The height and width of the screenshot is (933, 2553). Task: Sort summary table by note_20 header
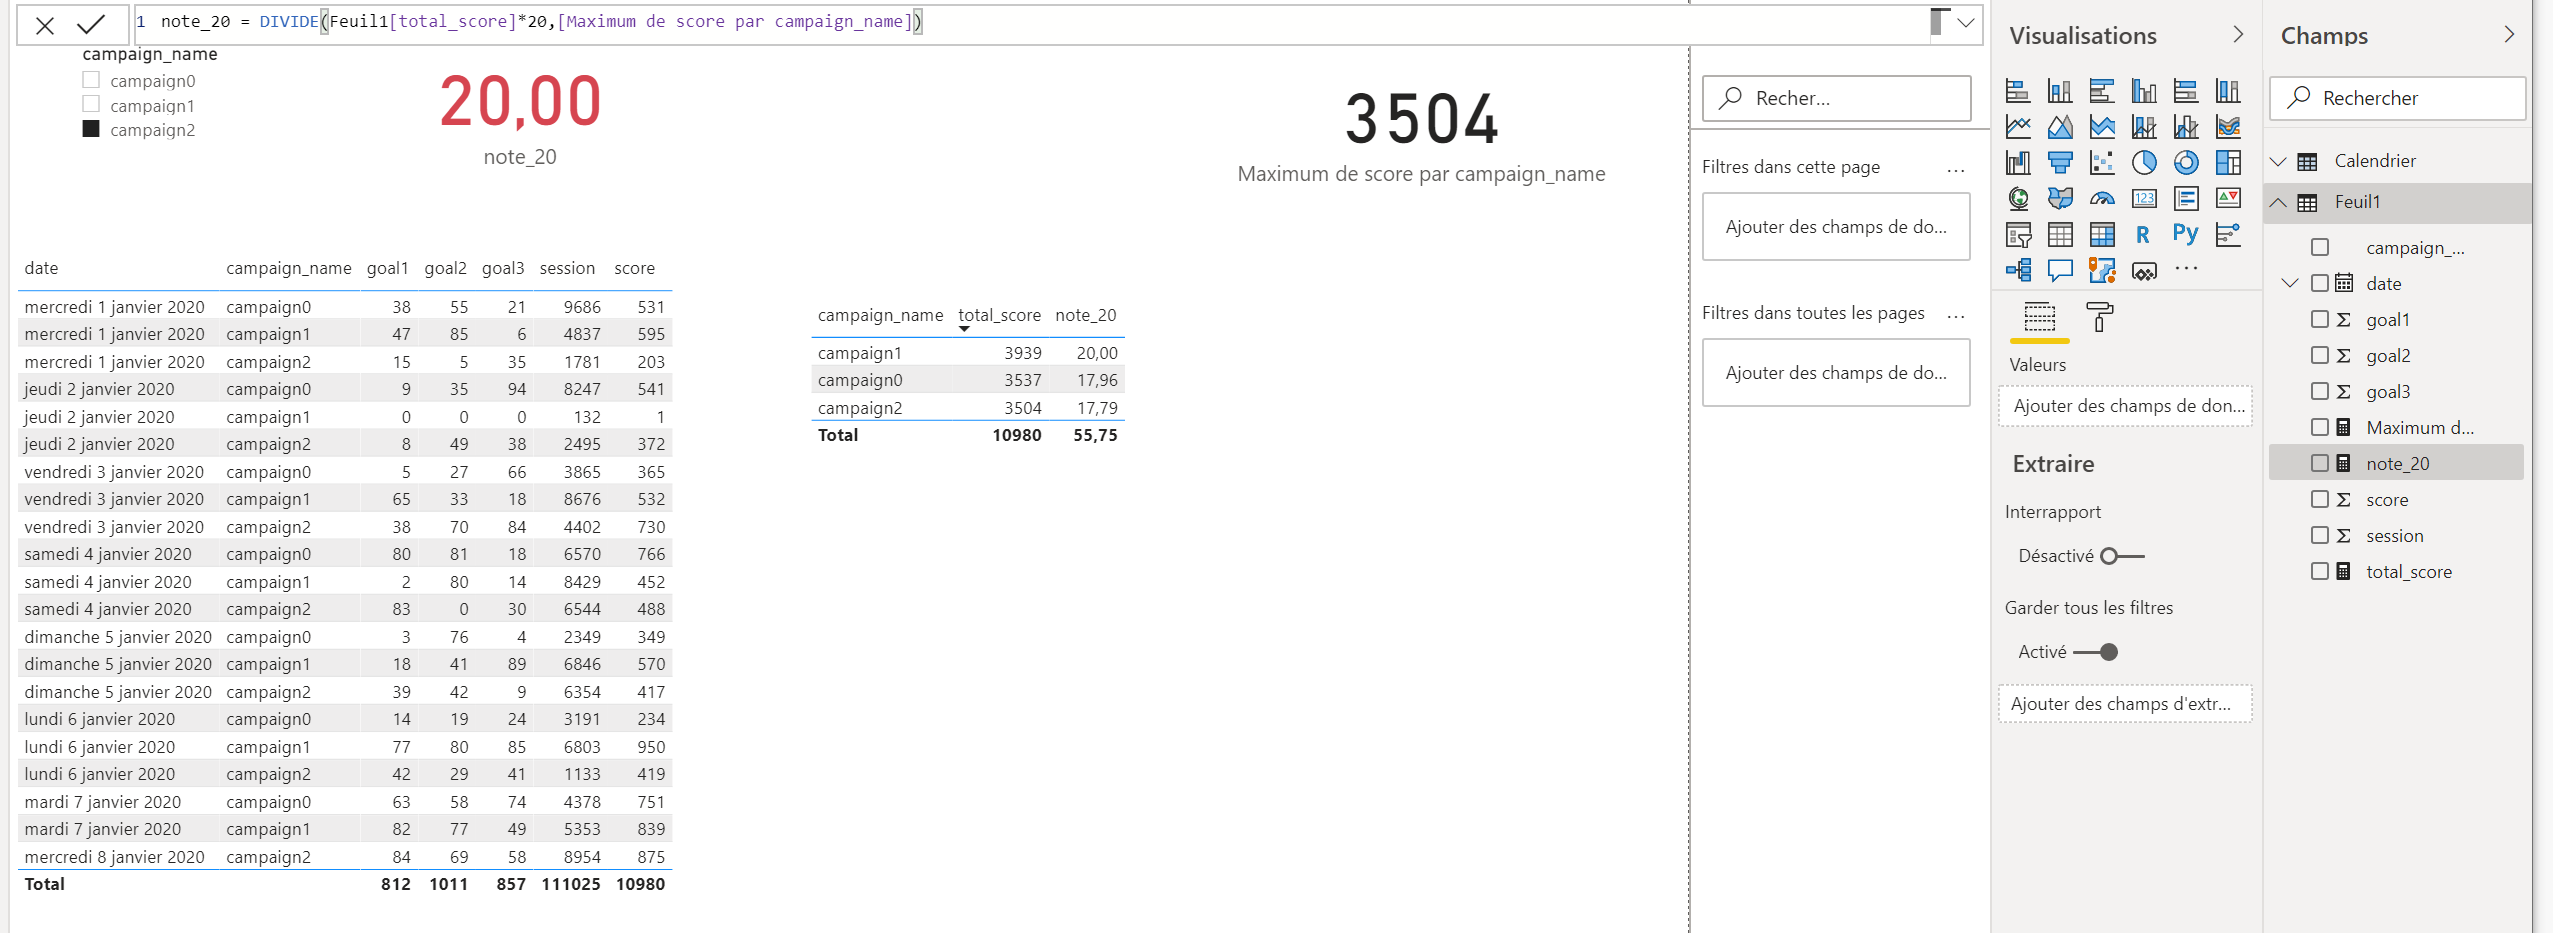1085,315
